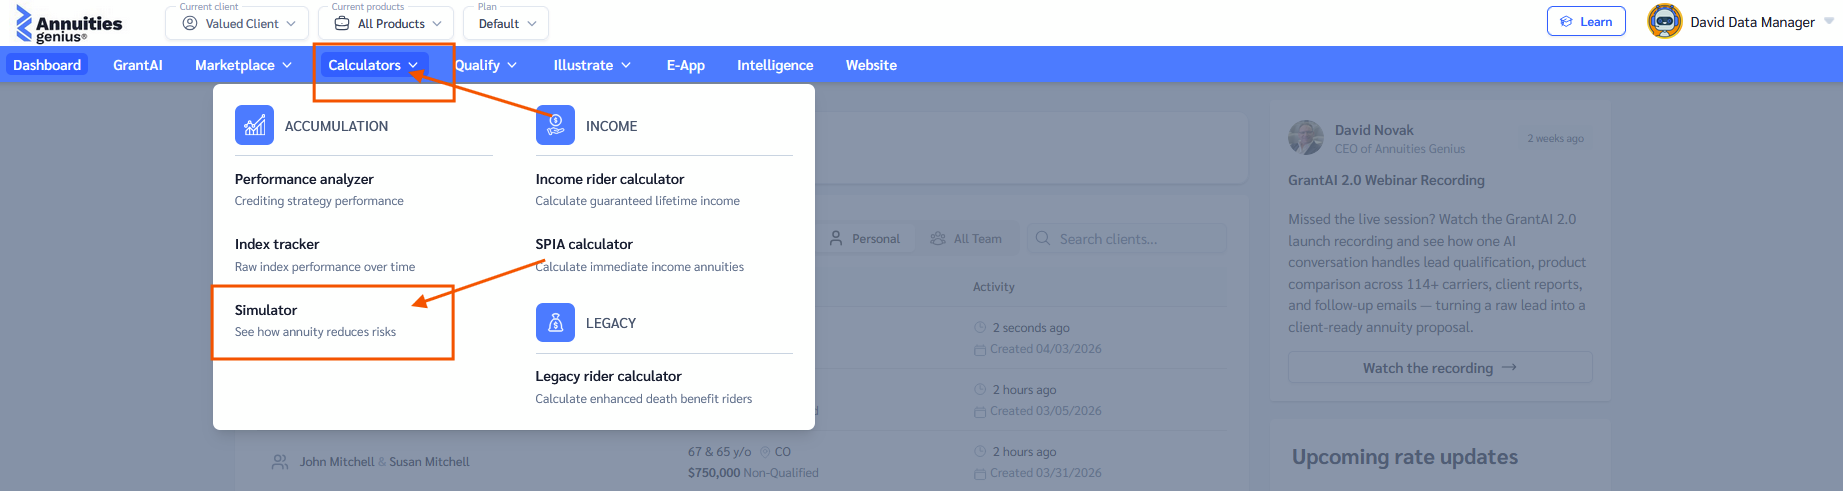Go to the Dashboard tab

(x=47, y=65)
